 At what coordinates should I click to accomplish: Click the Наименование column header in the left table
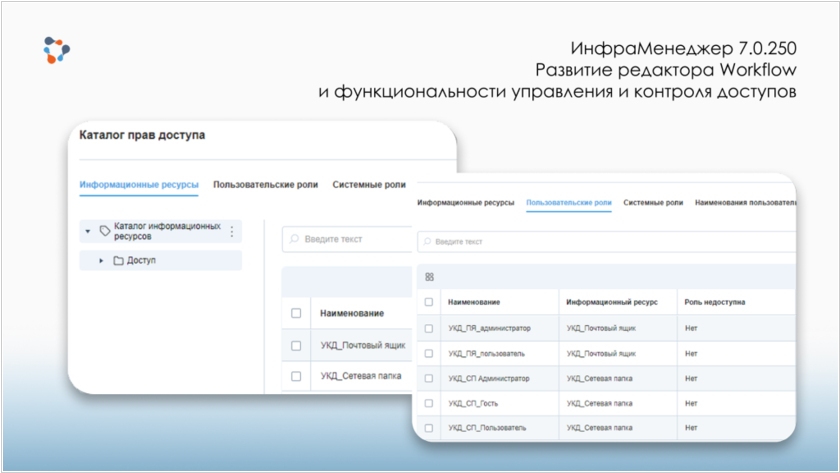[352, 313]
